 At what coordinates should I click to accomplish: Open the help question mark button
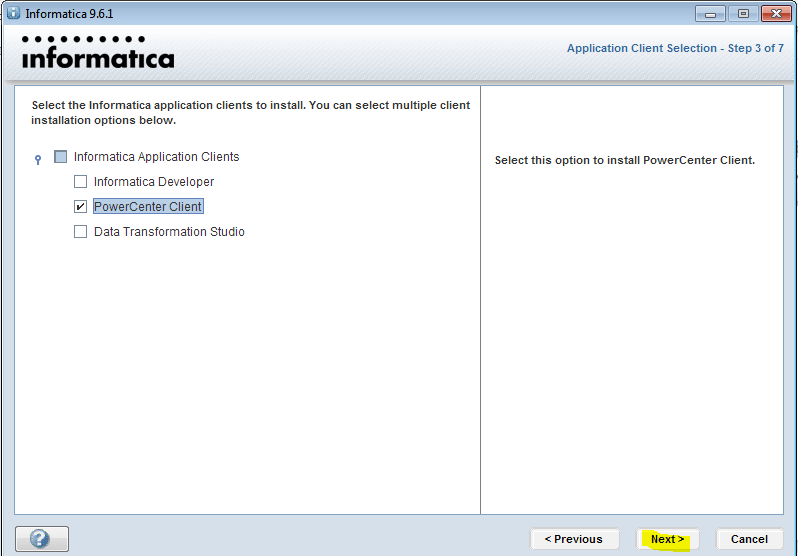(42, 538)
